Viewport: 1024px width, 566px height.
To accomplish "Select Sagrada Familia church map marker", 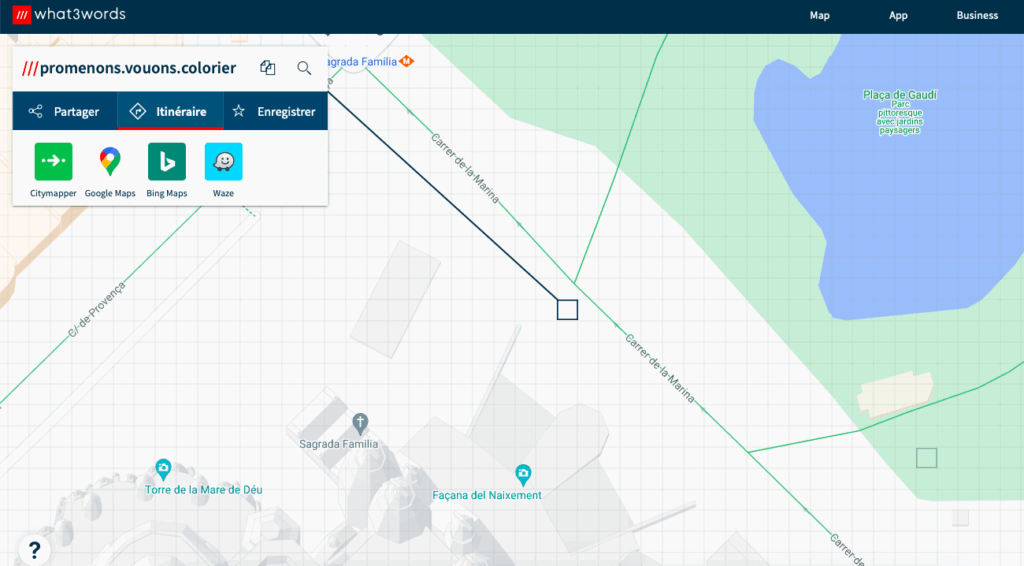I will pos(360,422).
